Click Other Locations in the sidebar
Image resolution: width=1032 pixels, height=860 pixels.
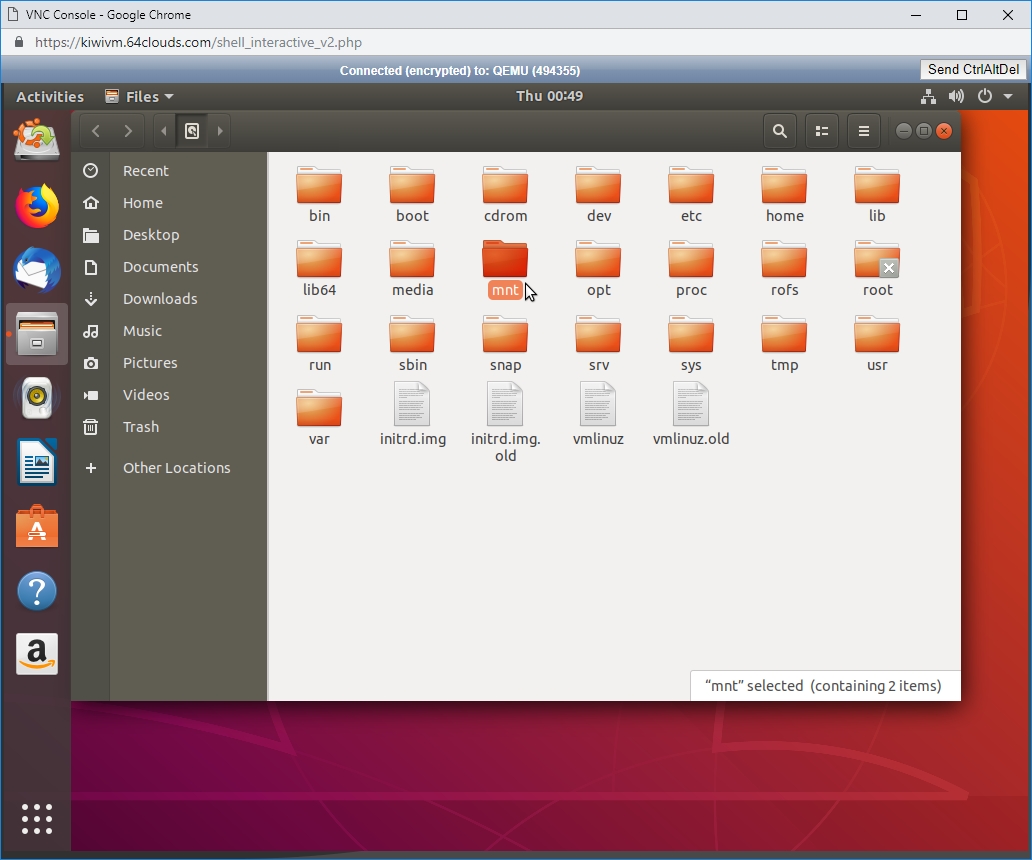pos(176,468)
